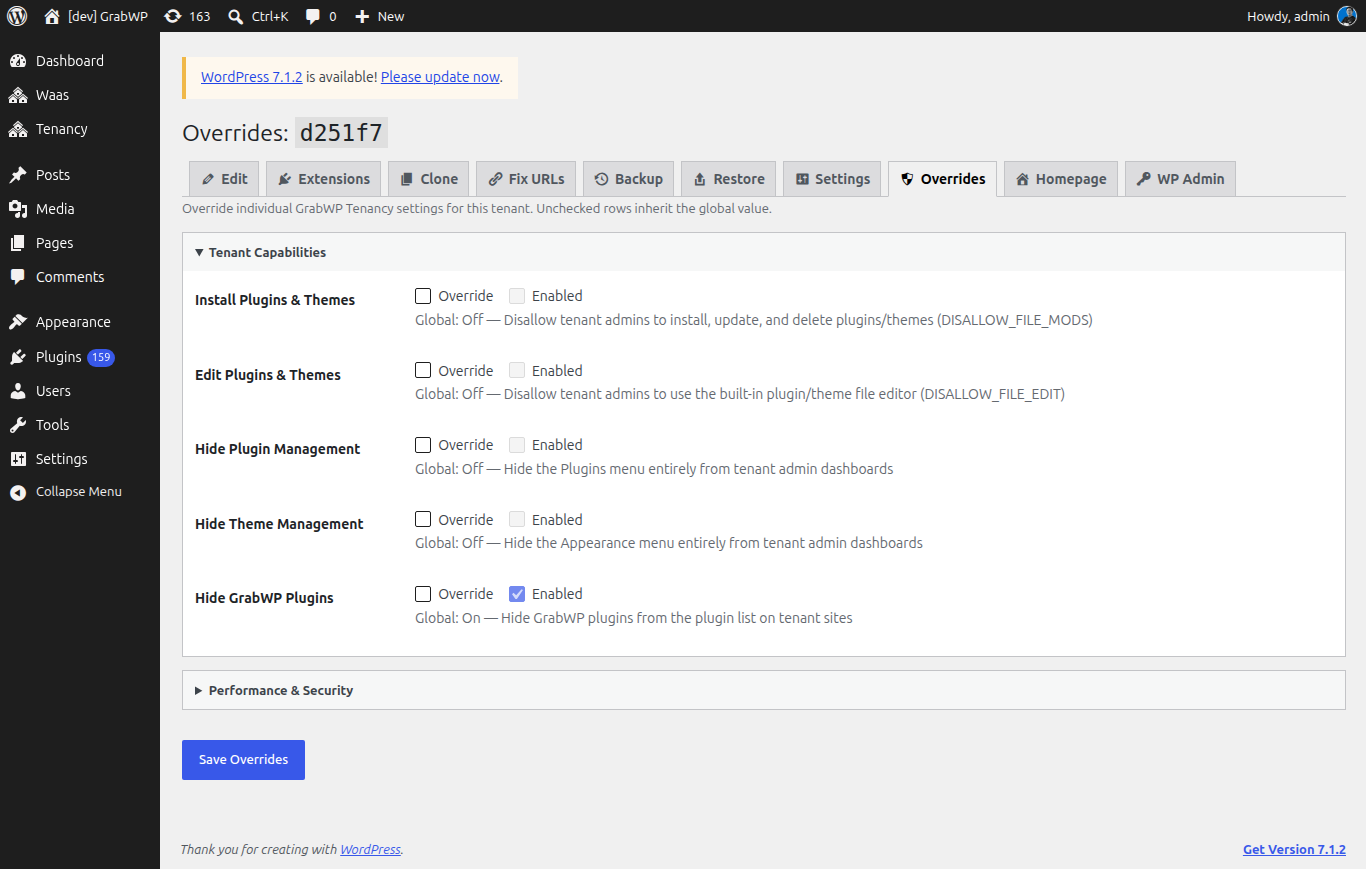Click the plug icon on Extensions tab
Image resolution: width=1366 pixels, height=869 pixels.
coord(285,179)
